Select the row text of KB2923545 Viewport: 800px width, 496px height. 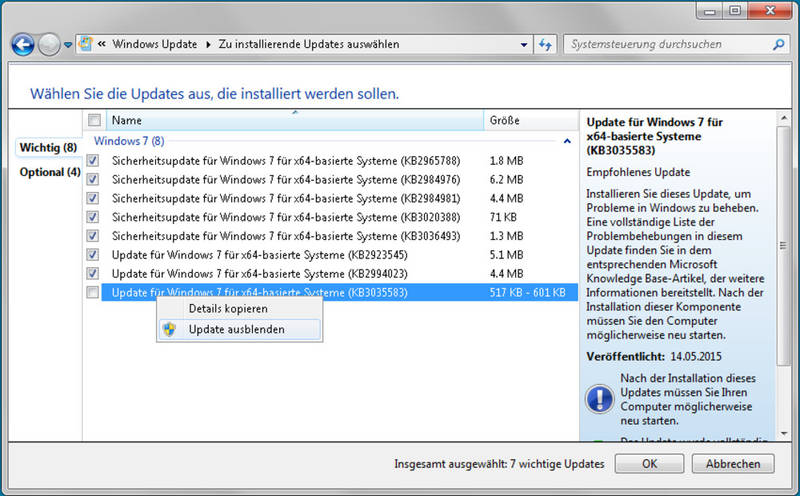(x=260, y=255)
